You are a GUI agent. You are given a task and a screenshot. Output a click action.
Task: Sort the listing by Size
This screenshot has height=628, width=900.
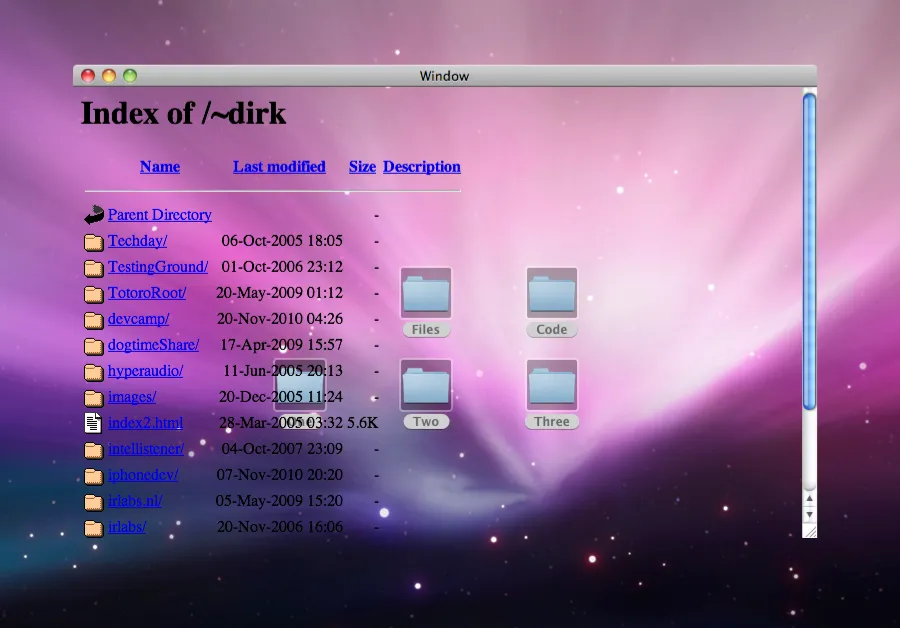click(362, 166)
